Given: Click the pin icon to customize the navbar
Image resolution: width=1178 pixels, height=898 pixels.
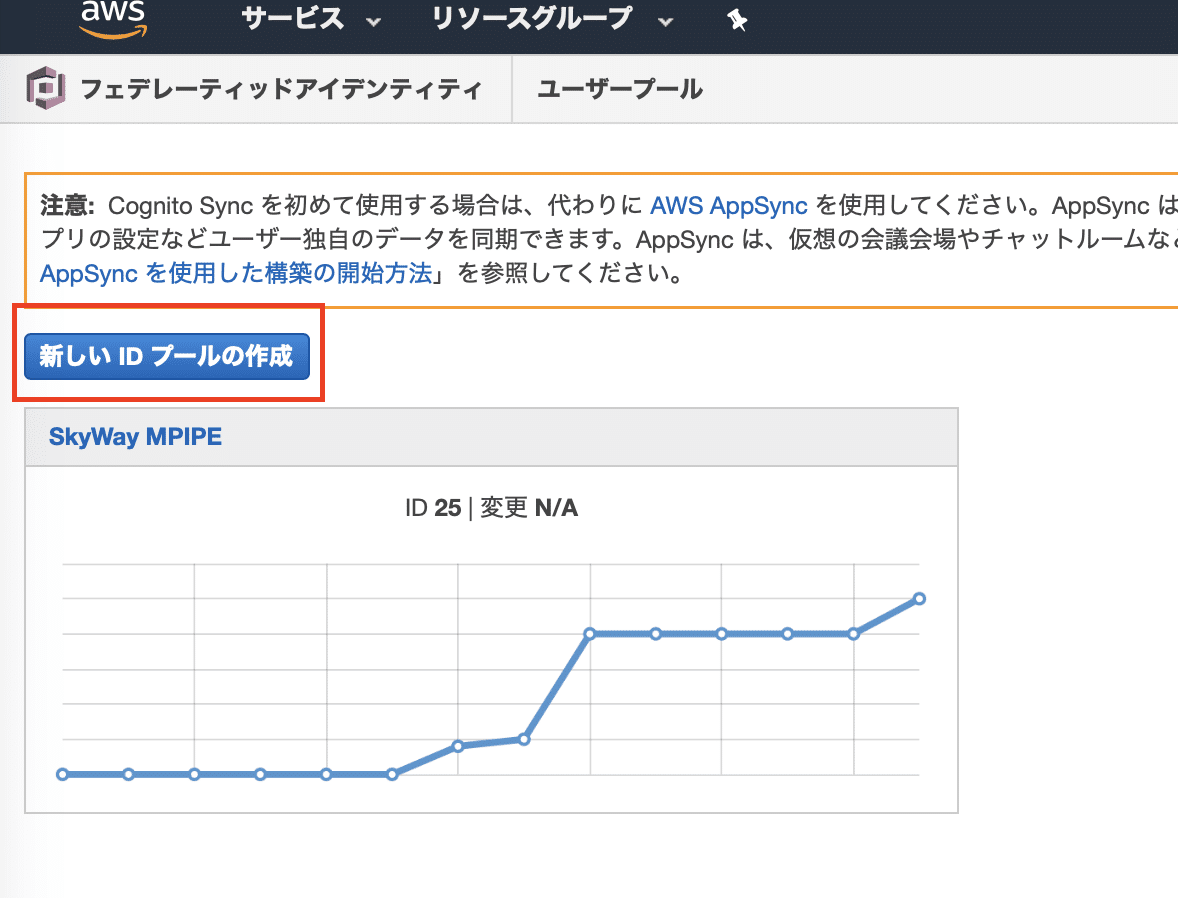Looking at the screenshot, I should click(737, 20).
